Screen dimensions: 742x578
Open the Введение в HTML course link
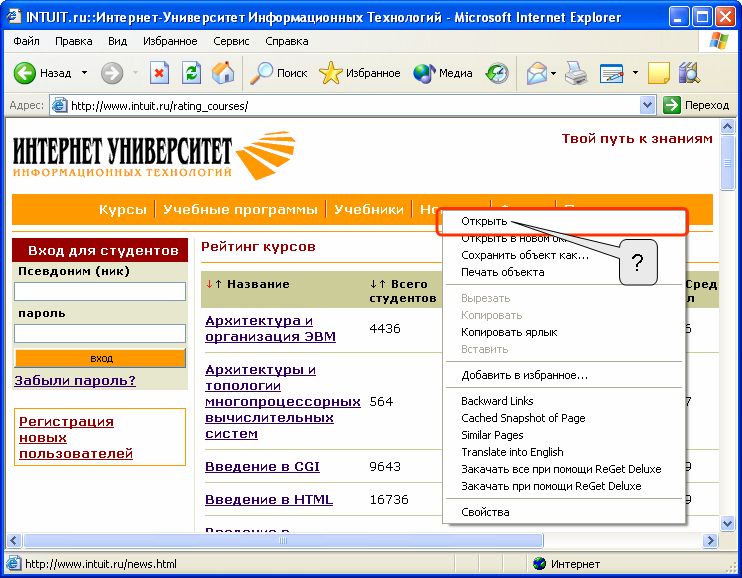269,500
